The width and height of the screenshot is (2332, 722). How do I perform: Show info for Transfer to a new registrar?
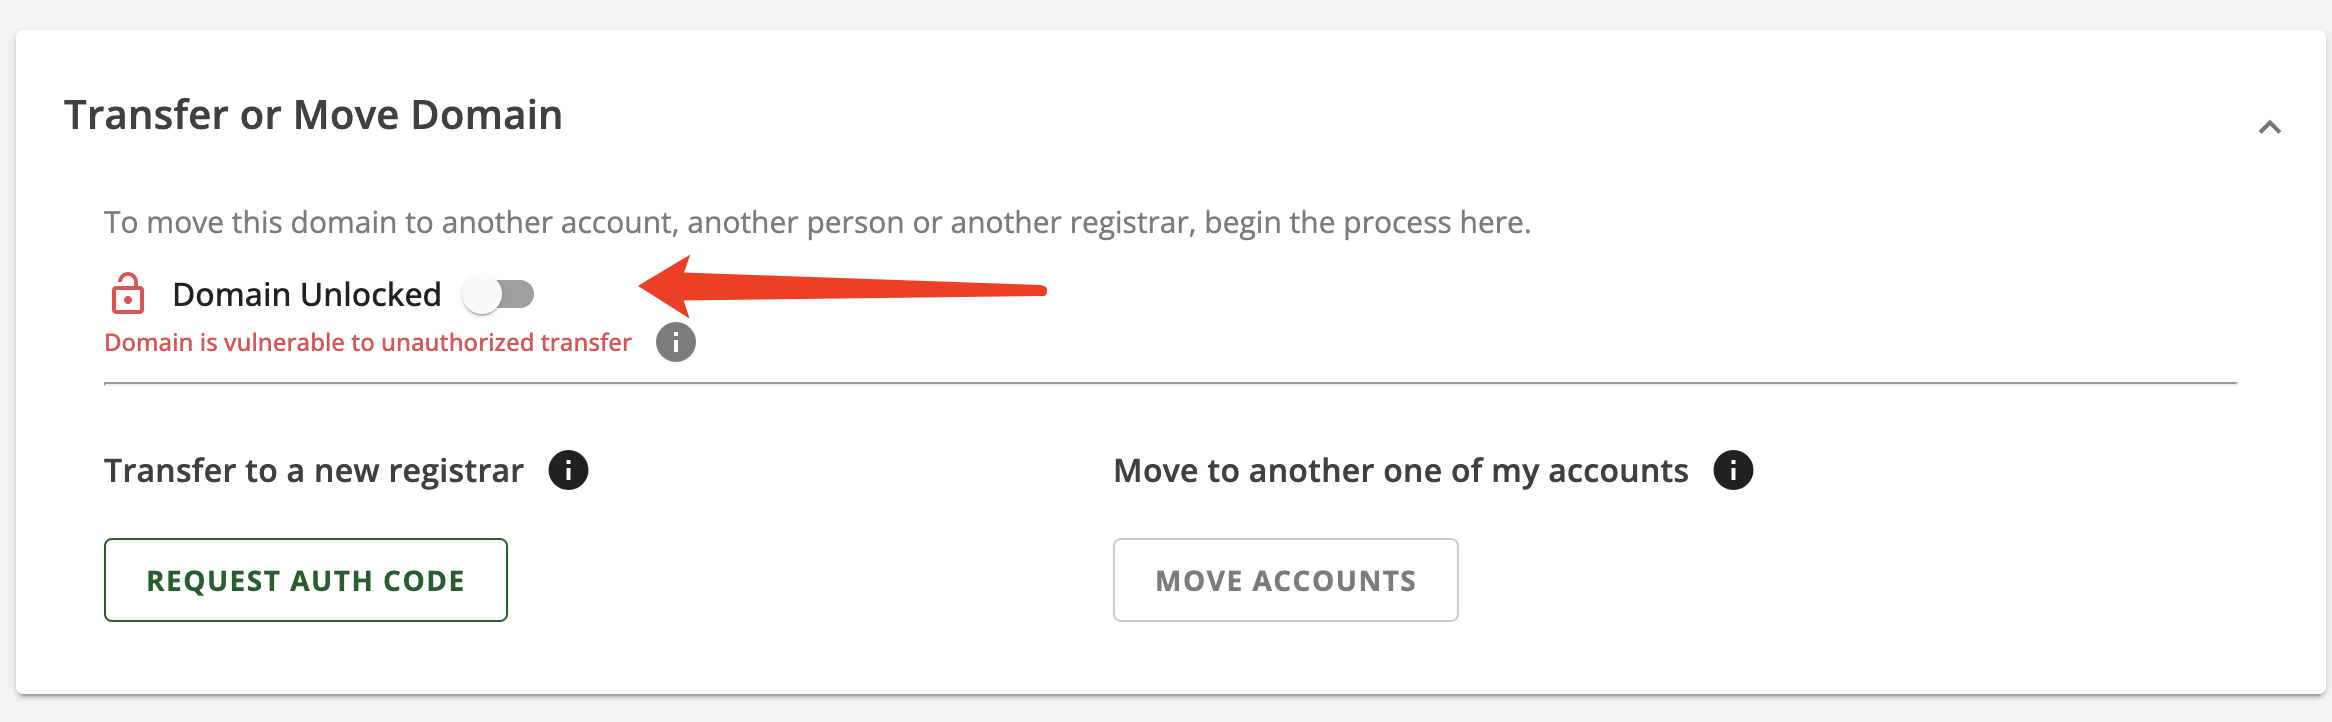[568, 470]
